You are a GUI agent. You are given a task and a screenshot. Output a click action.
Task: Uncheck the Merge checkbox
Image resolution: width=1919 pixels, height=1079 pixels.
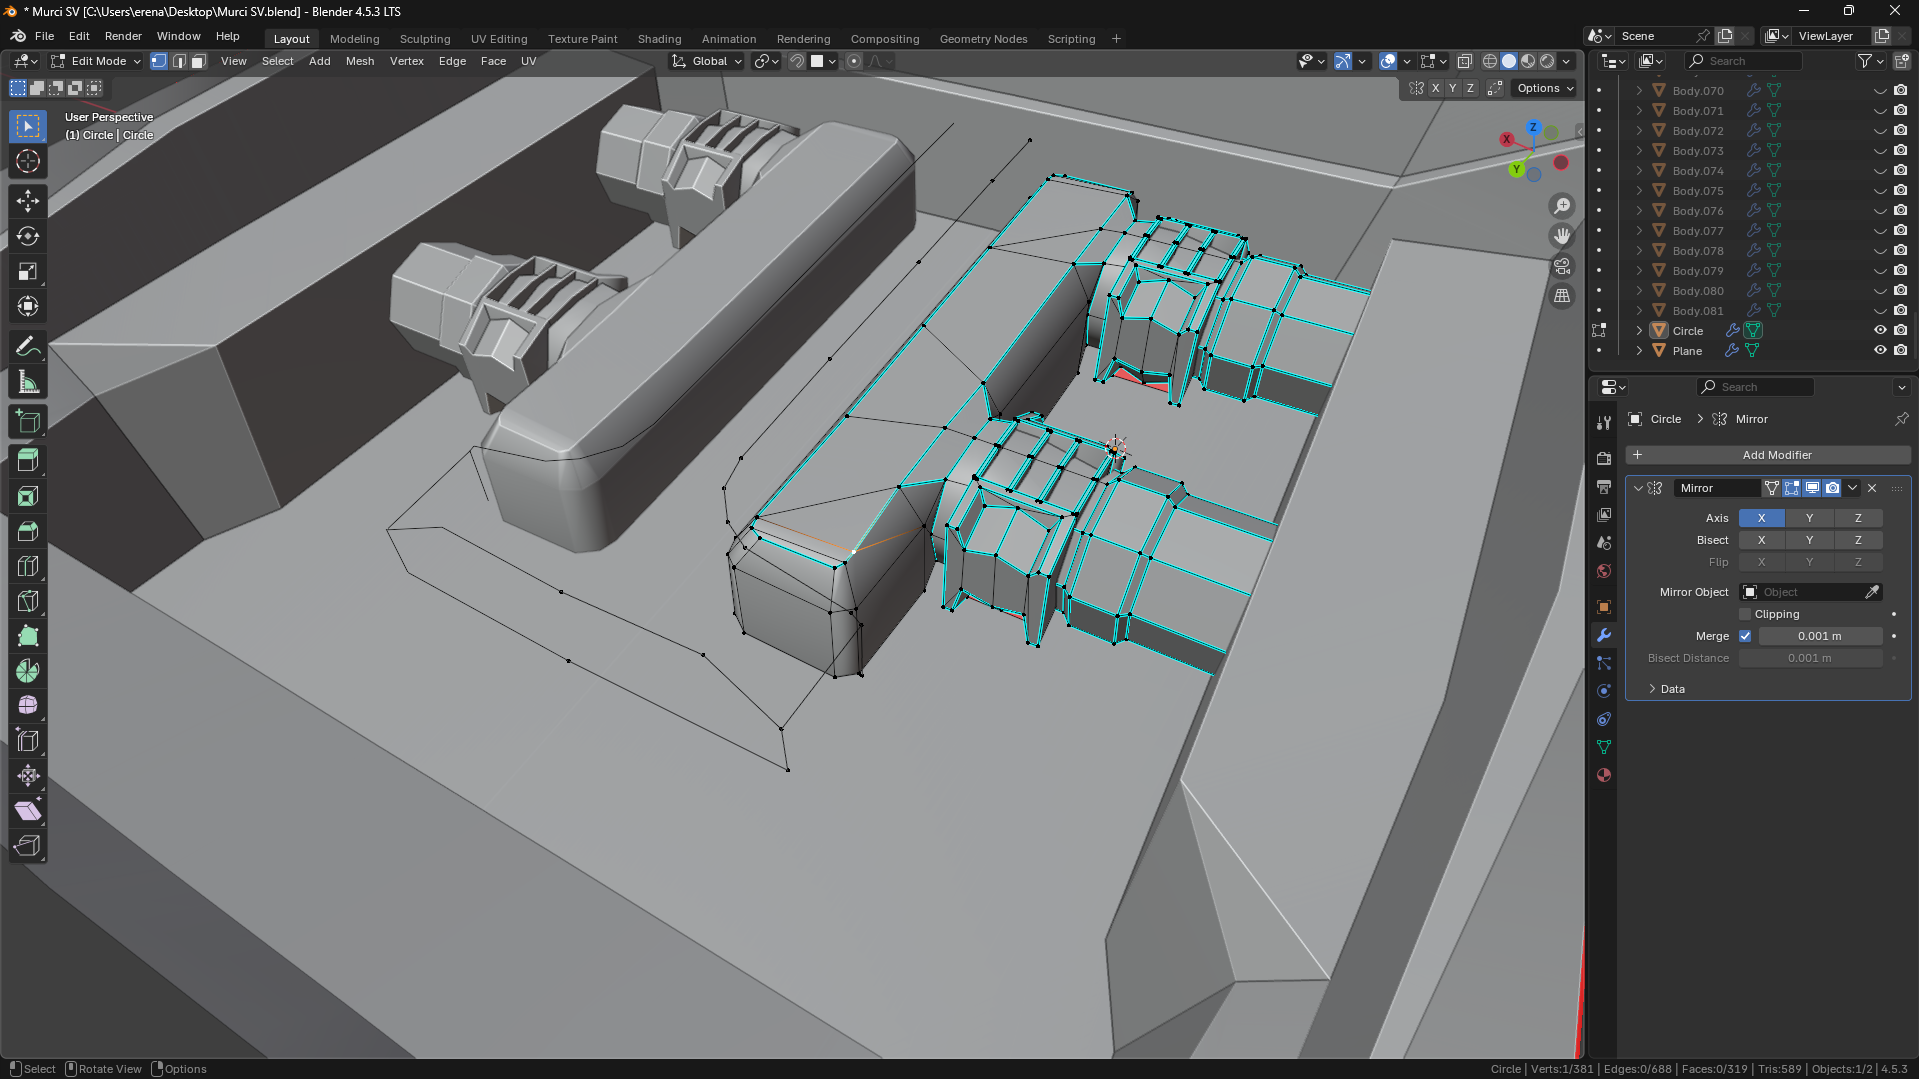pos(1745,636)
